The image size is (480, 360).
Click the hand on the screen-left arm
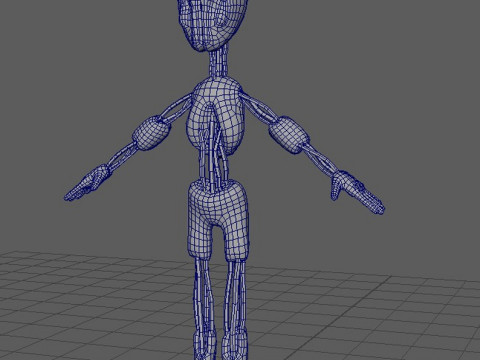(87, 183)
